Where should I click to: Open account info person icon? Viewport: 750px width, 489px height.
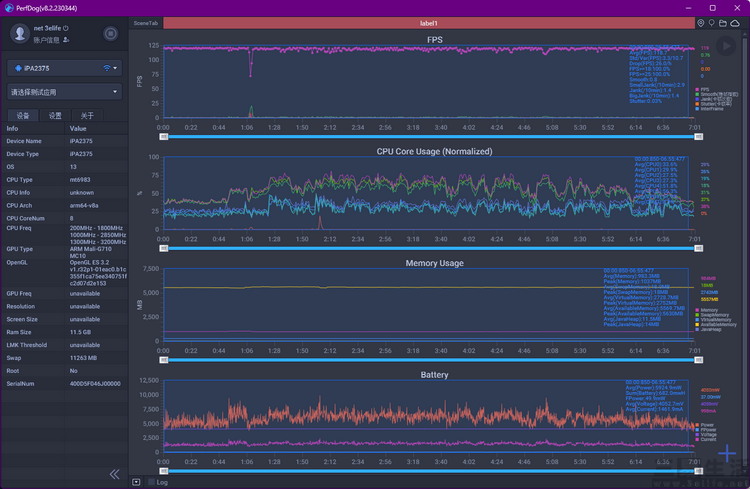click(x=66, y=40)
